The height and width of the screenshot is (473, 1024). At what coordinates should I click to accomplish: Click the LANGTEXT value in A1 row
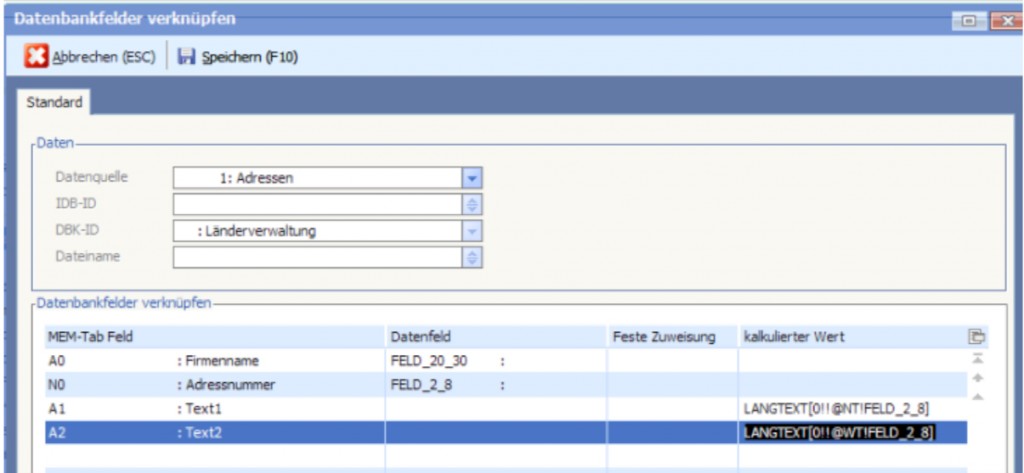tap(838, 408)
